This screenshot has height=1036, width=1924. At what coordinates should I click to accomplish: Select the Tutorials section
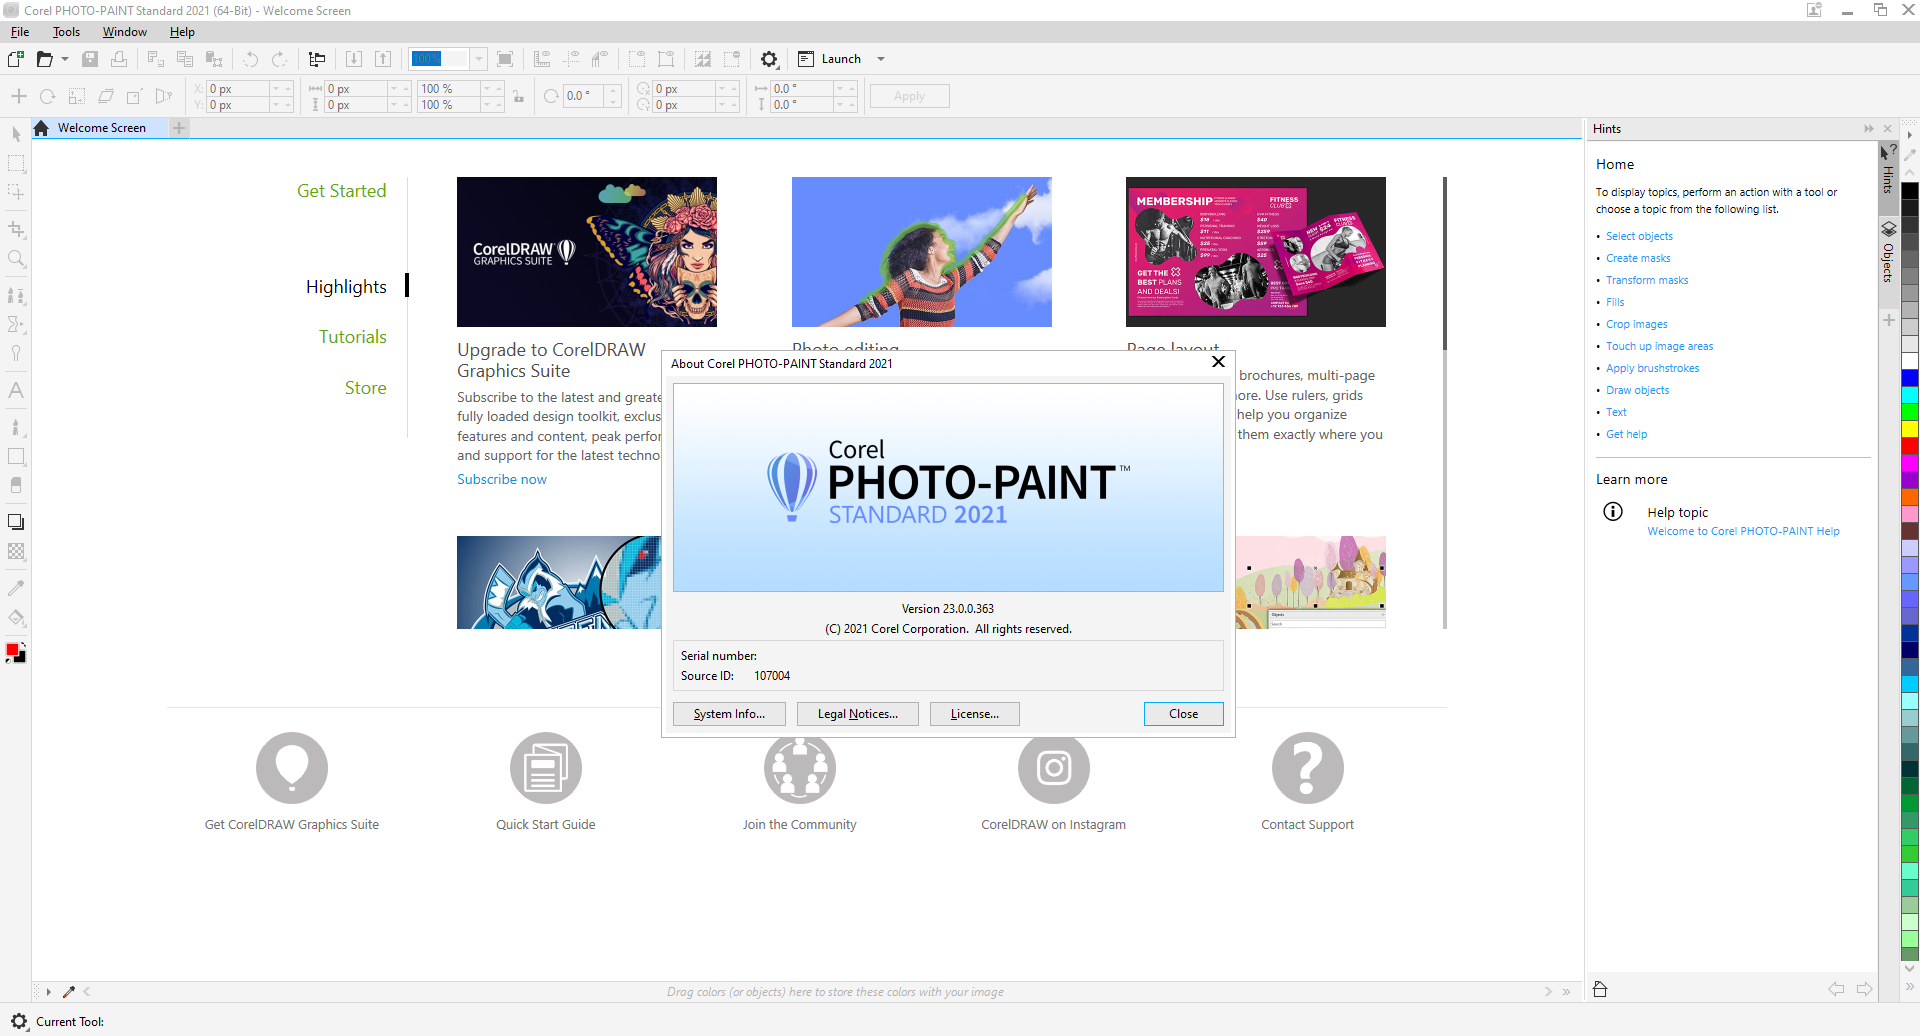pyautogui.click(x=352, y=337)
